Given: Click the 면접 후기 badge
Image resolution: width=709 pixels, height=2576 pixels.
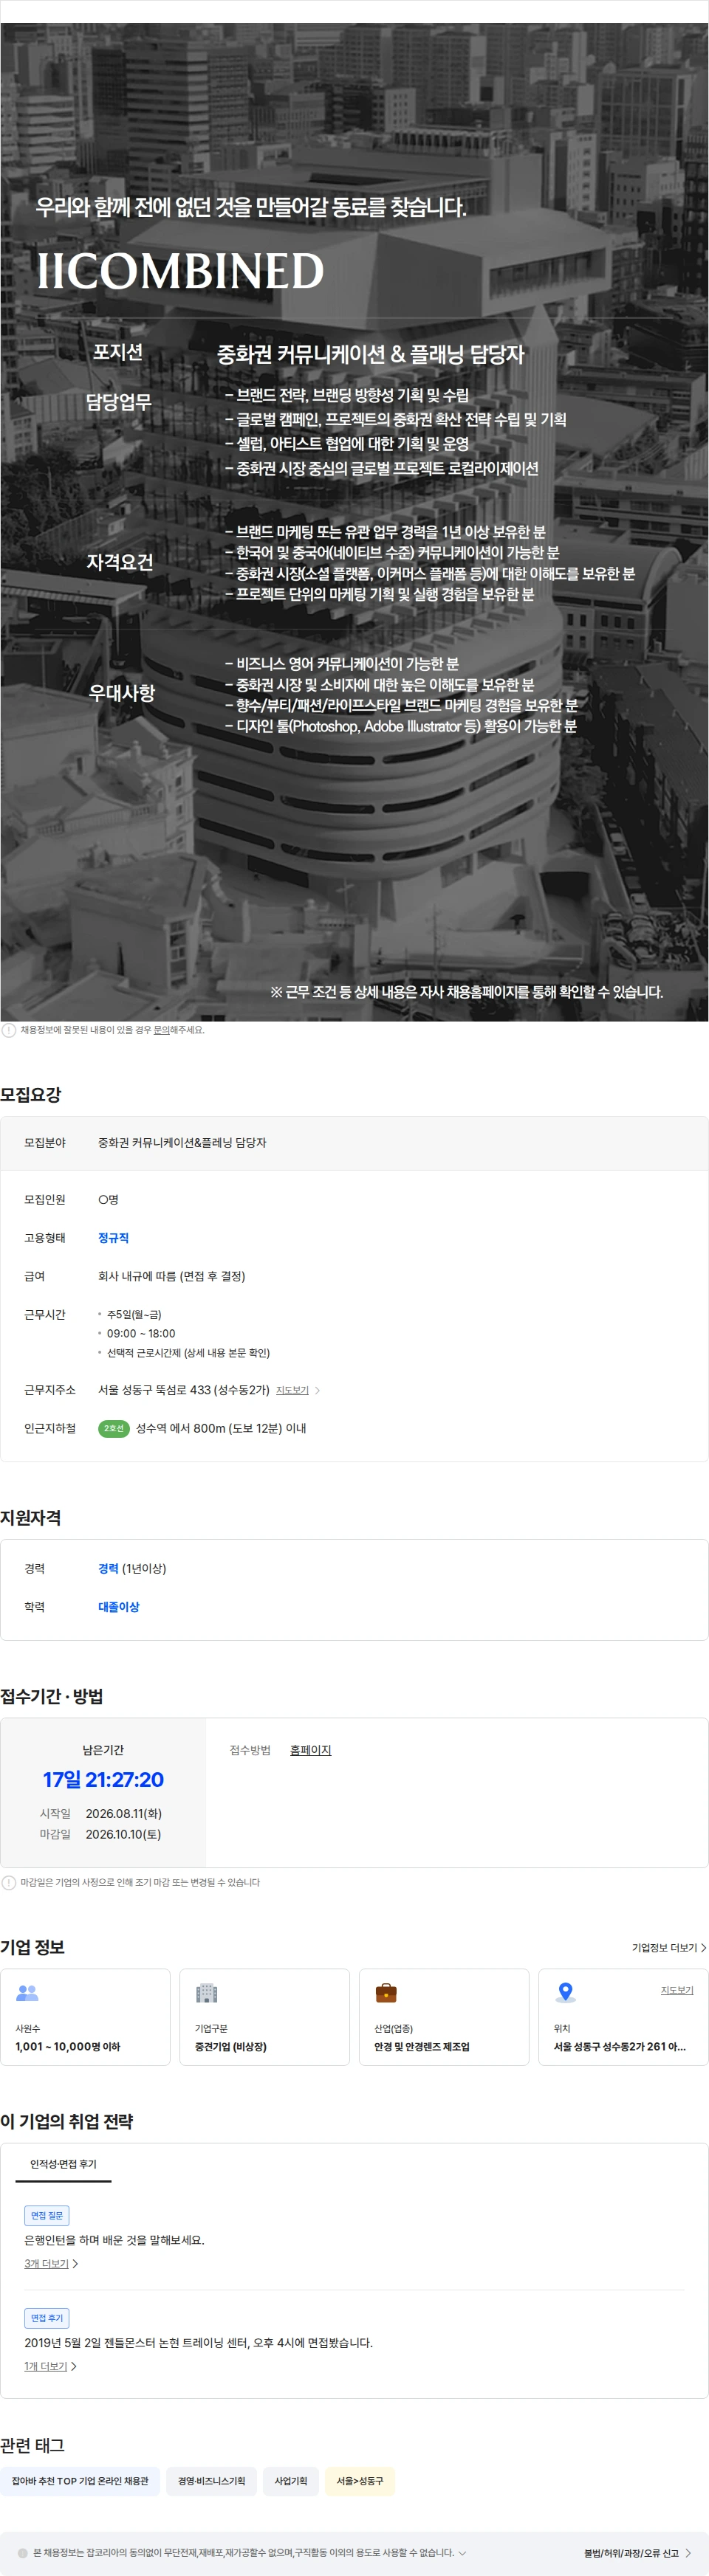Looking at the screenshot, I should click(46, 2318).
